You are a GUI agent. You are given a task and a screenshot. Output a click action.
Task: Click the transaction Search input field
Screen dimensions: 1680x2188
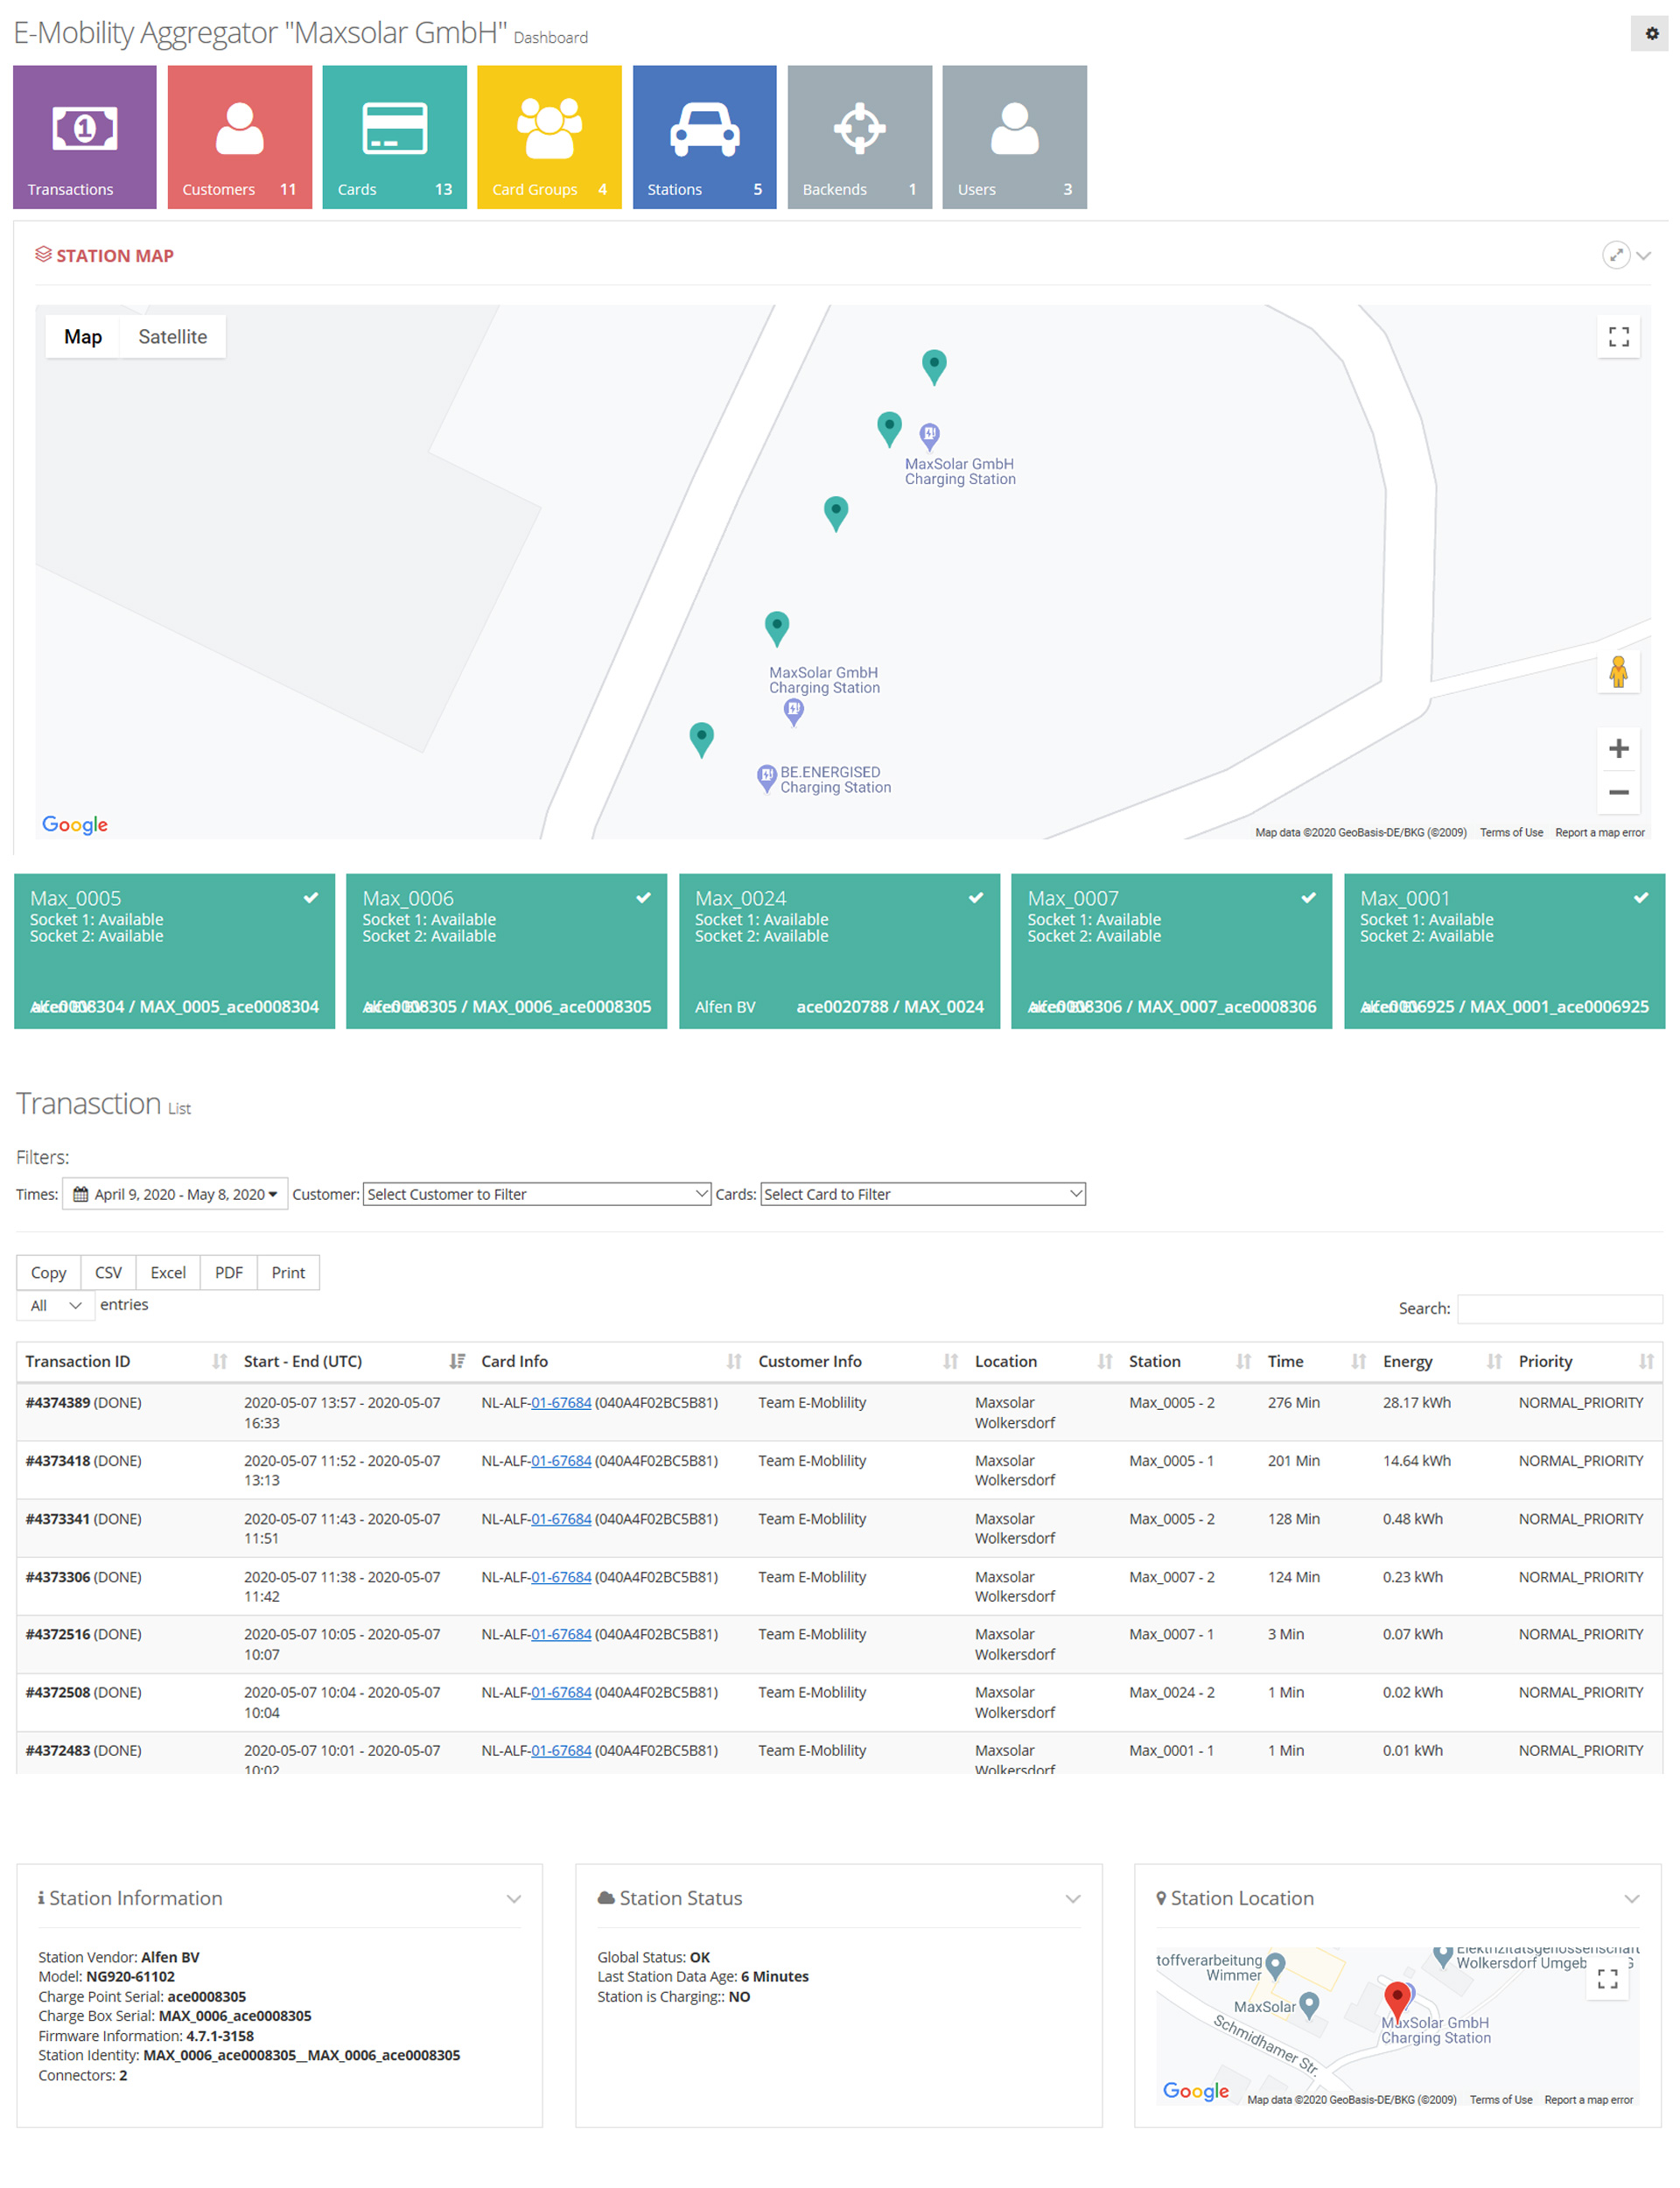(1558, 1309)
